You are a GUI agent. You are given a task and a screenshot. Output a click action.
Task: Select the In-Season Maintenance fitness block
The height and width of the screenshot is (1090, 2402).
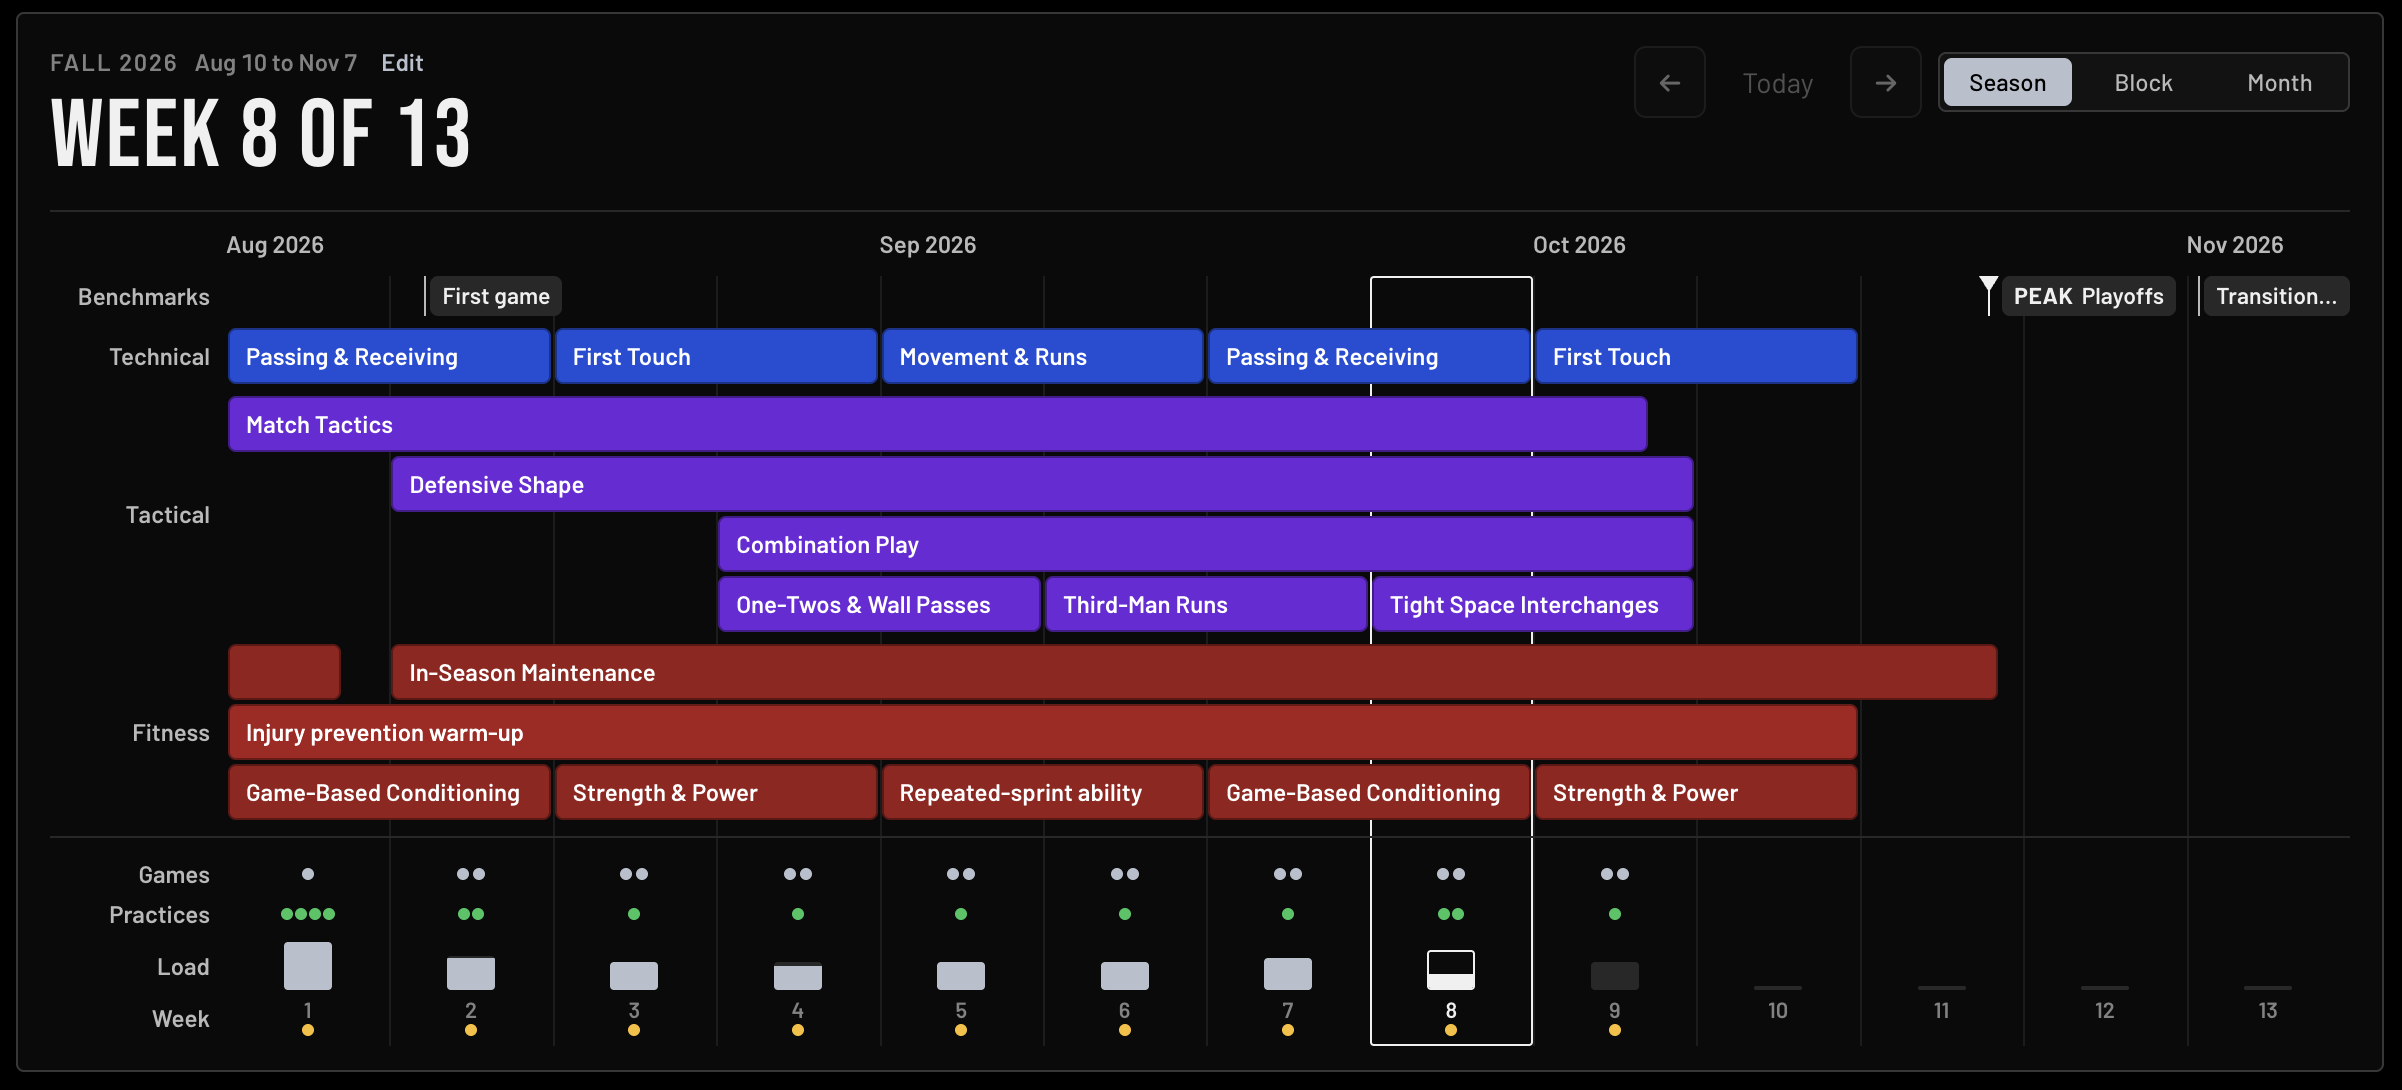pyautogui.click(x=1194, y=672)
